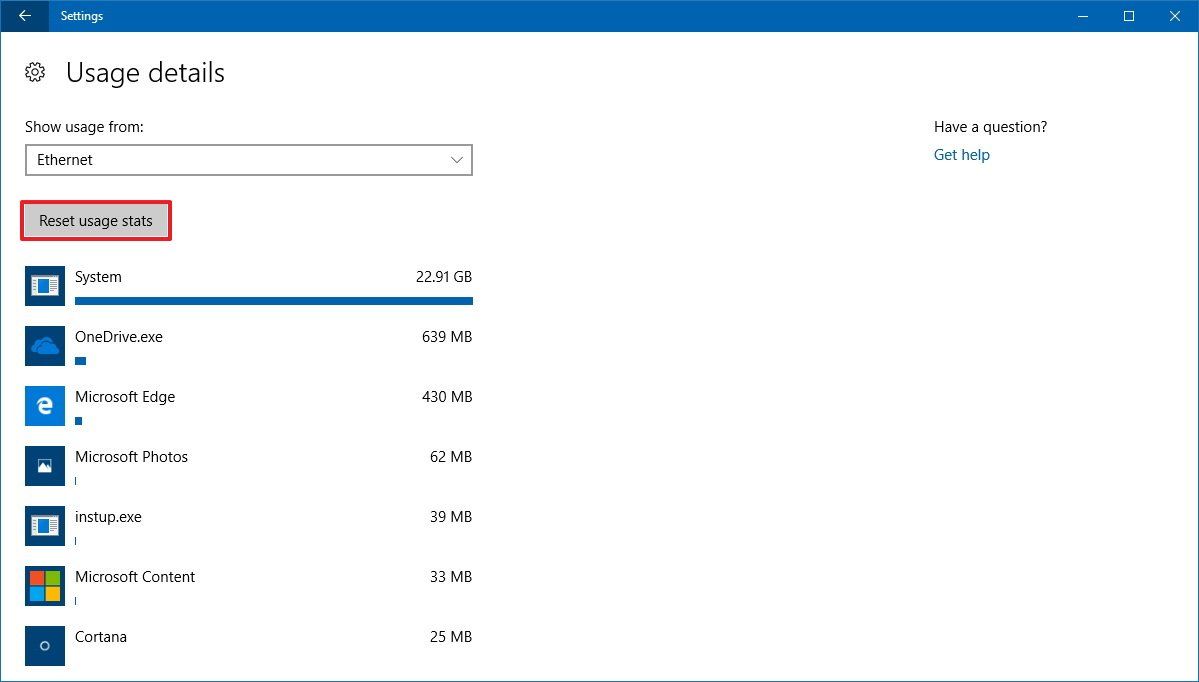Select the Microsoft Edge icon
The image size is (1199, 682).
click(44, 406)
